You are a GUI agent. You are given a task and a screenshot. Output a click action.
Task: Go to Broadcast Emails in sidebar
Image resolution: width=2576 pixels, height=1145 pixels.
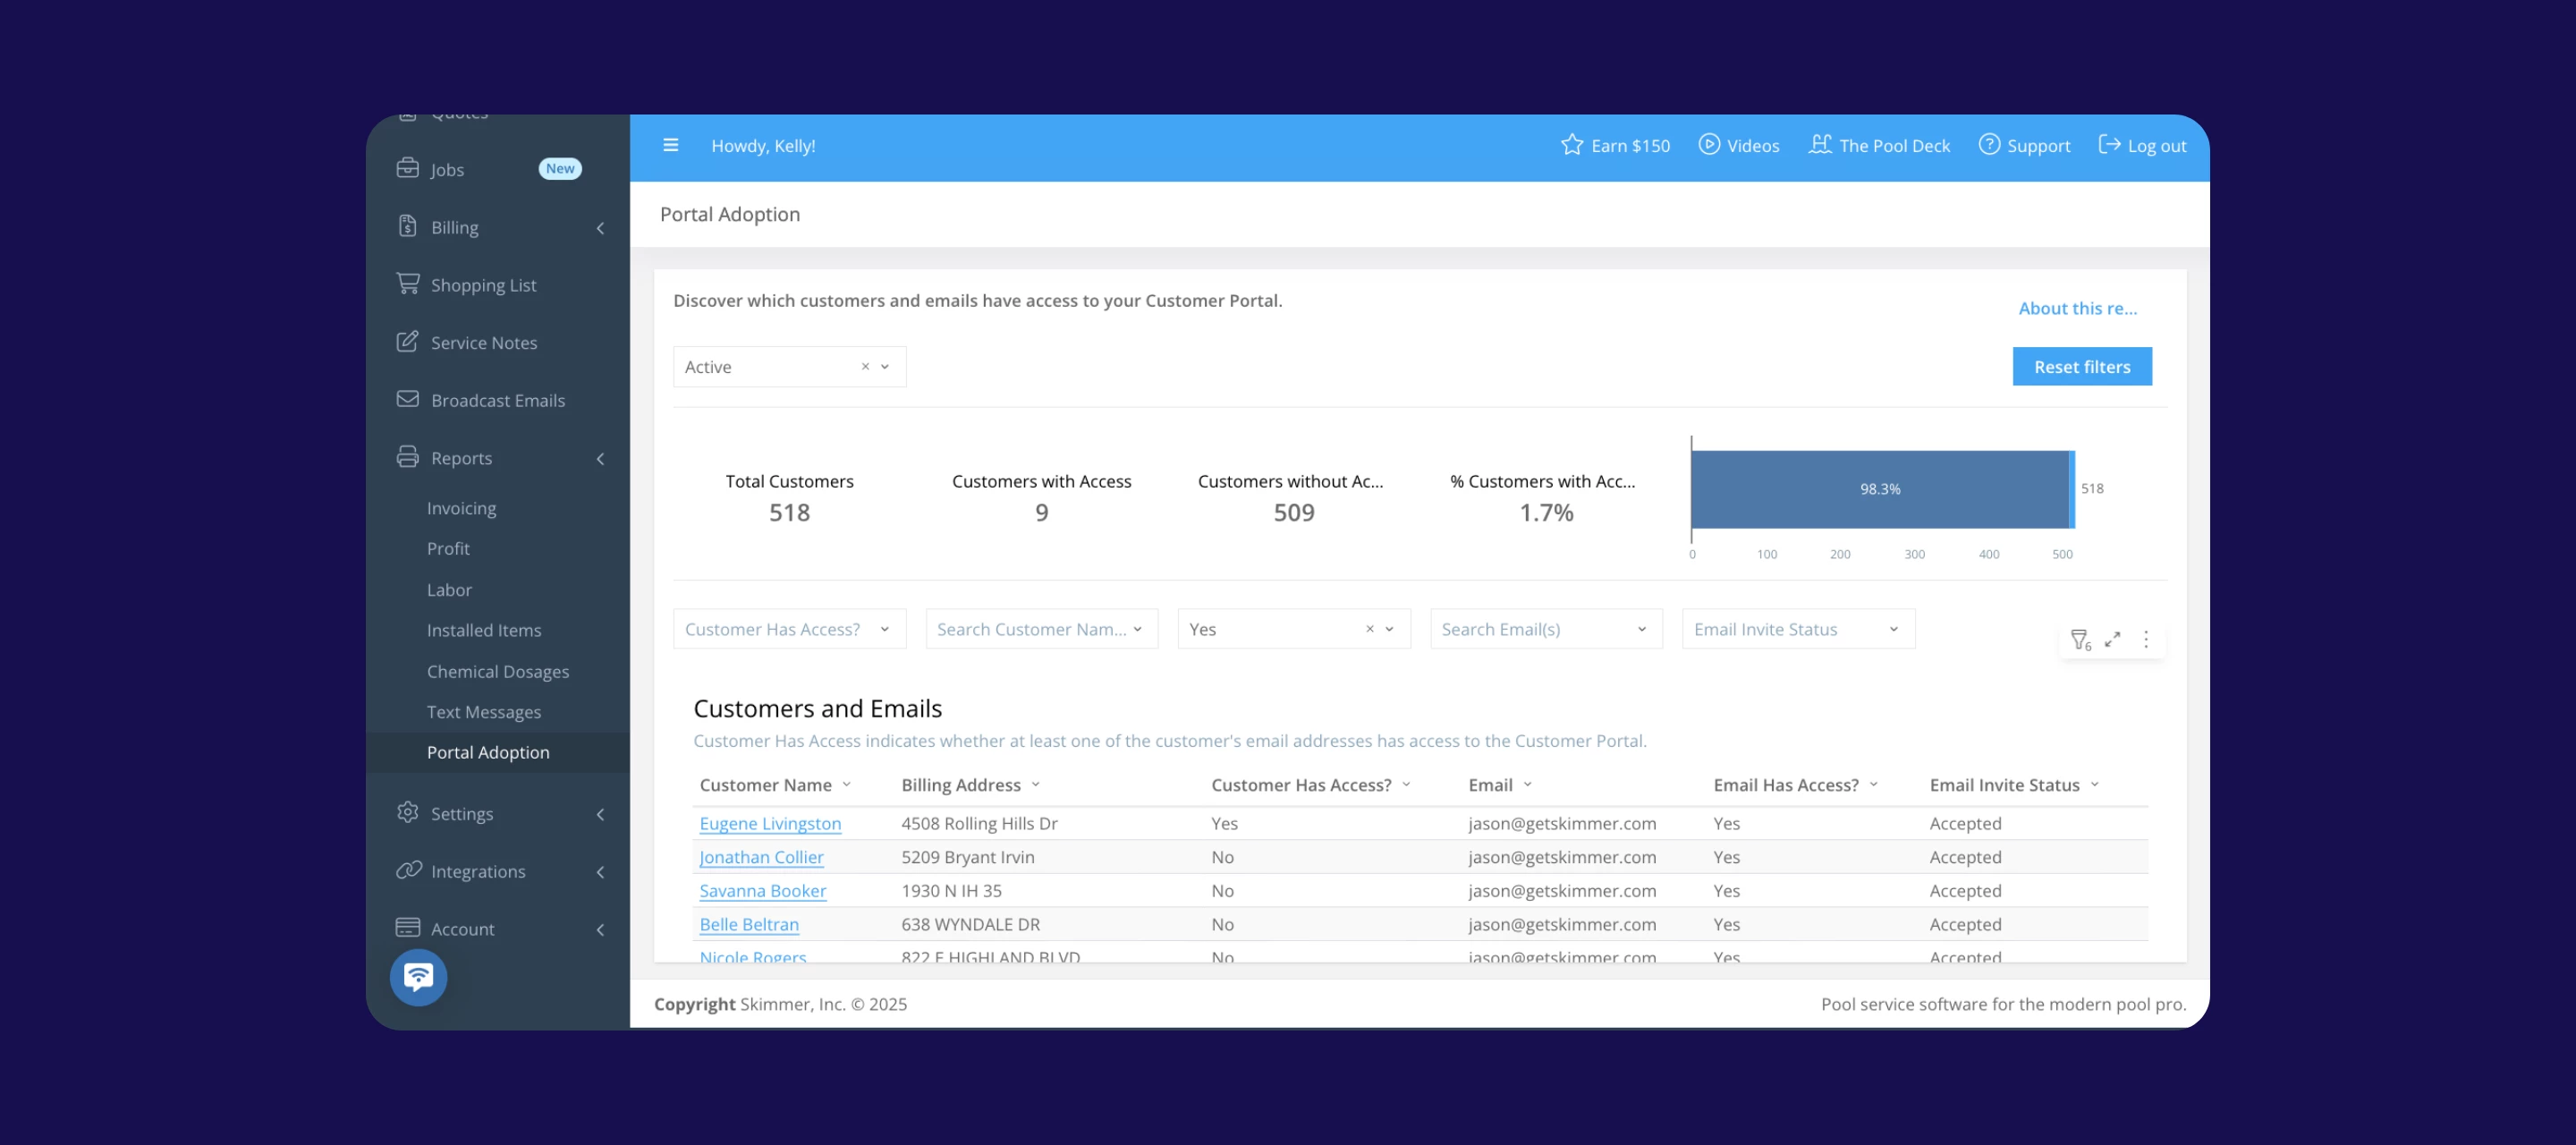point(497,400)
